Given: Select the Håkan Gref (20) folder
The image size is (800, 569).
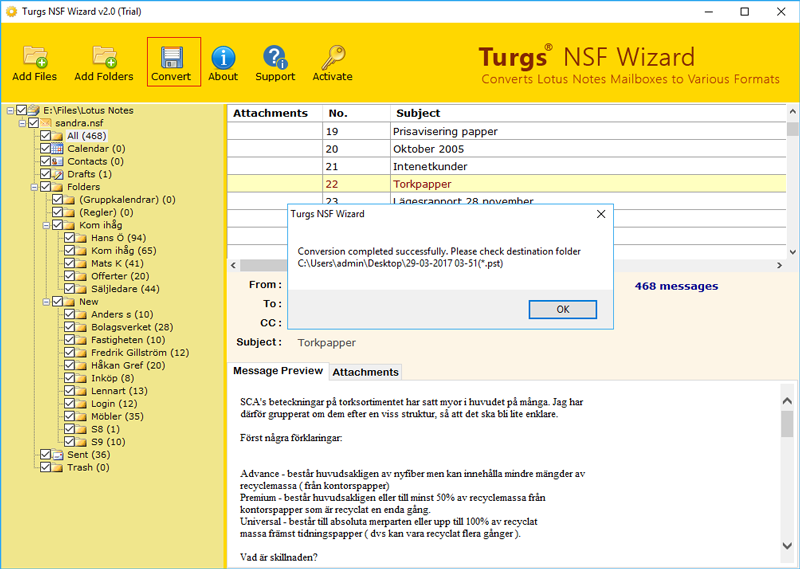Looking at the screenshot, I should click(128, 365).
